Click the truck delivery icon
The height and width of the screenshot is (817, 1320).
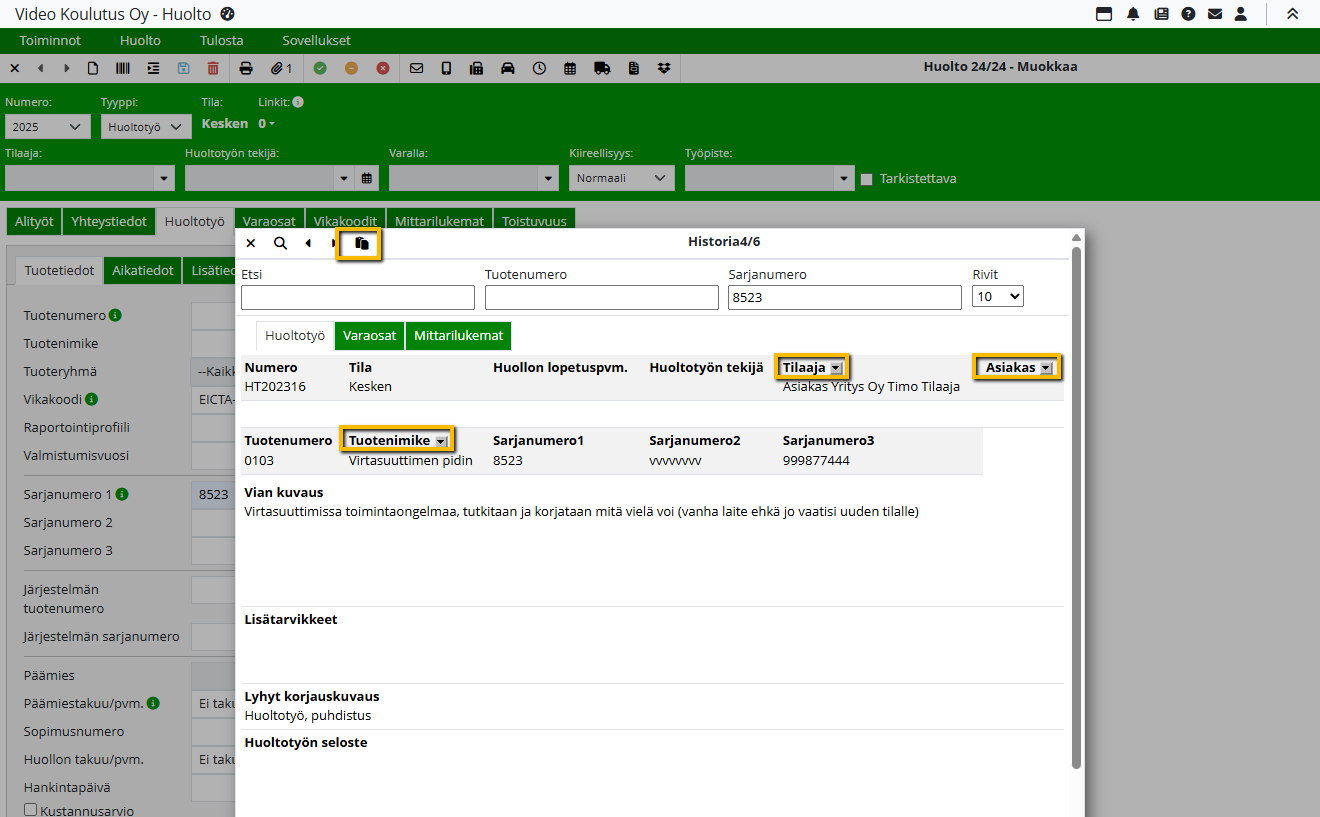(602, 68)
